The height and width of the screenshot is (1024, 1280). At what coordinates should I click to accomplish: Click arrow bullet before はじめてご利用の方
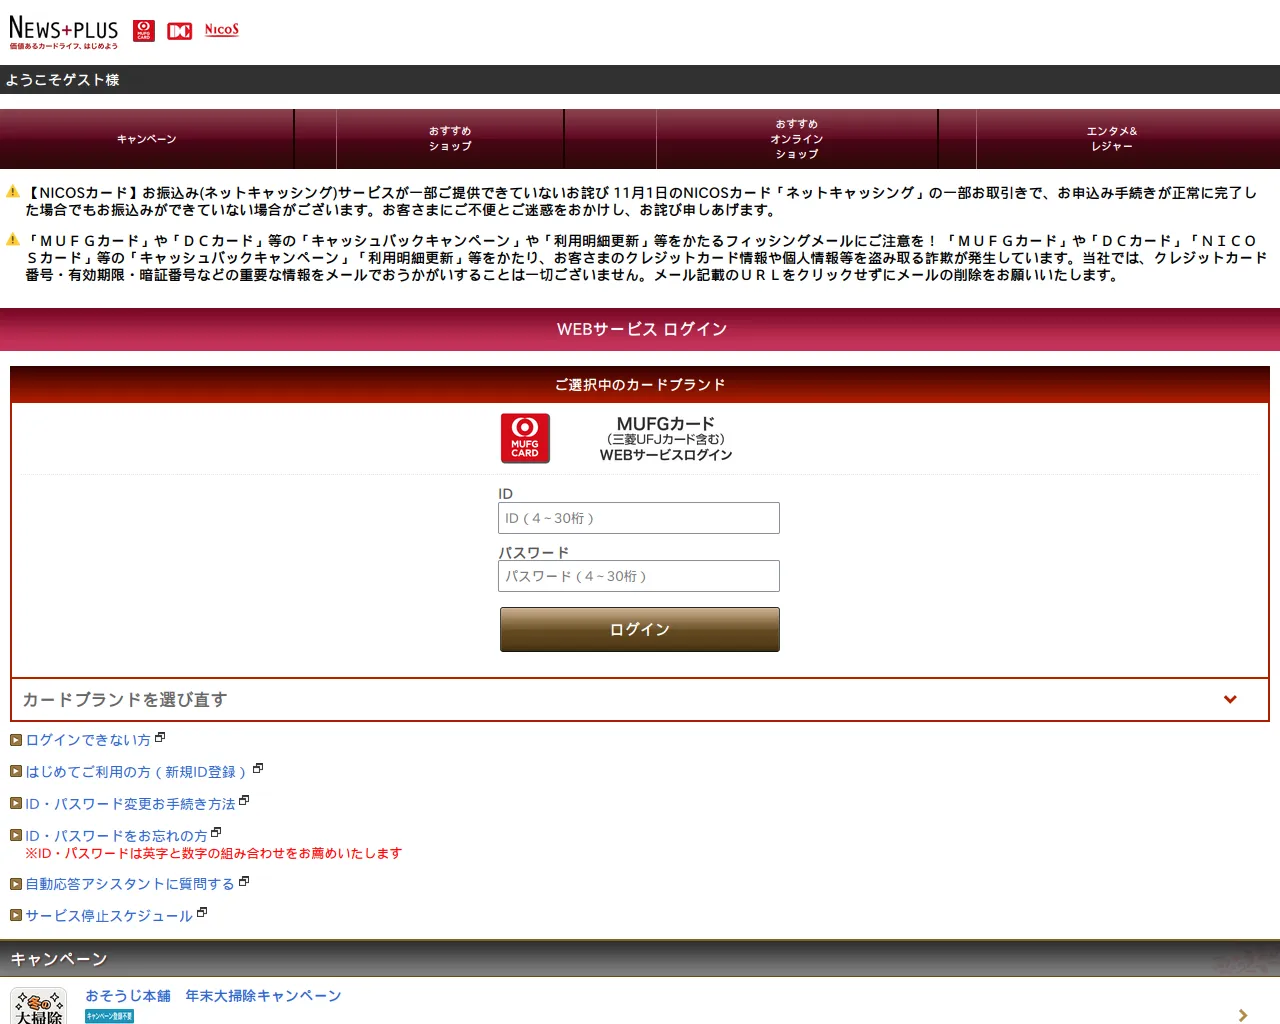pos(16,772)
